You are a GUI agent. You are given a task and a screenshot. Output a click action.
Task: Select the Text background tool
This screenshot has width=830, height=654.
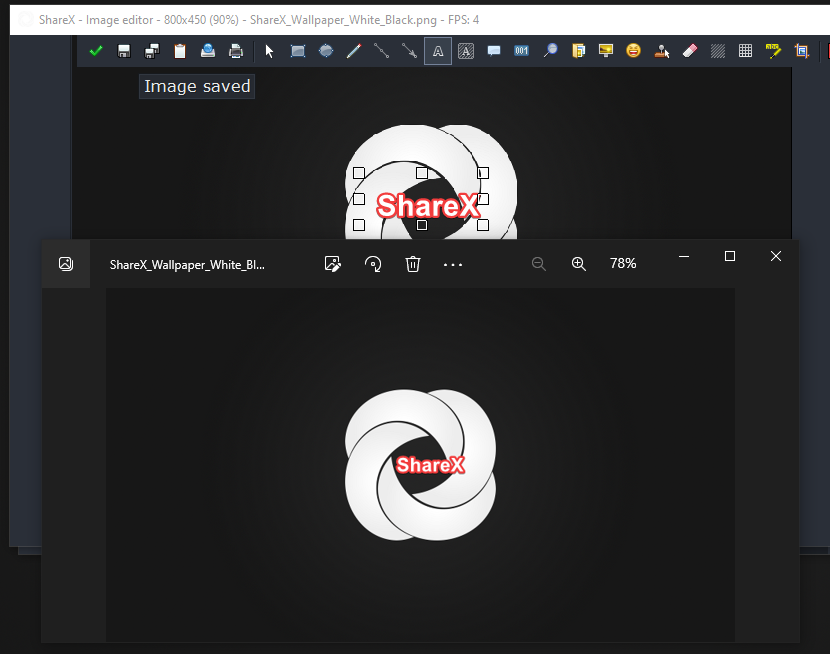coord(466,51)
